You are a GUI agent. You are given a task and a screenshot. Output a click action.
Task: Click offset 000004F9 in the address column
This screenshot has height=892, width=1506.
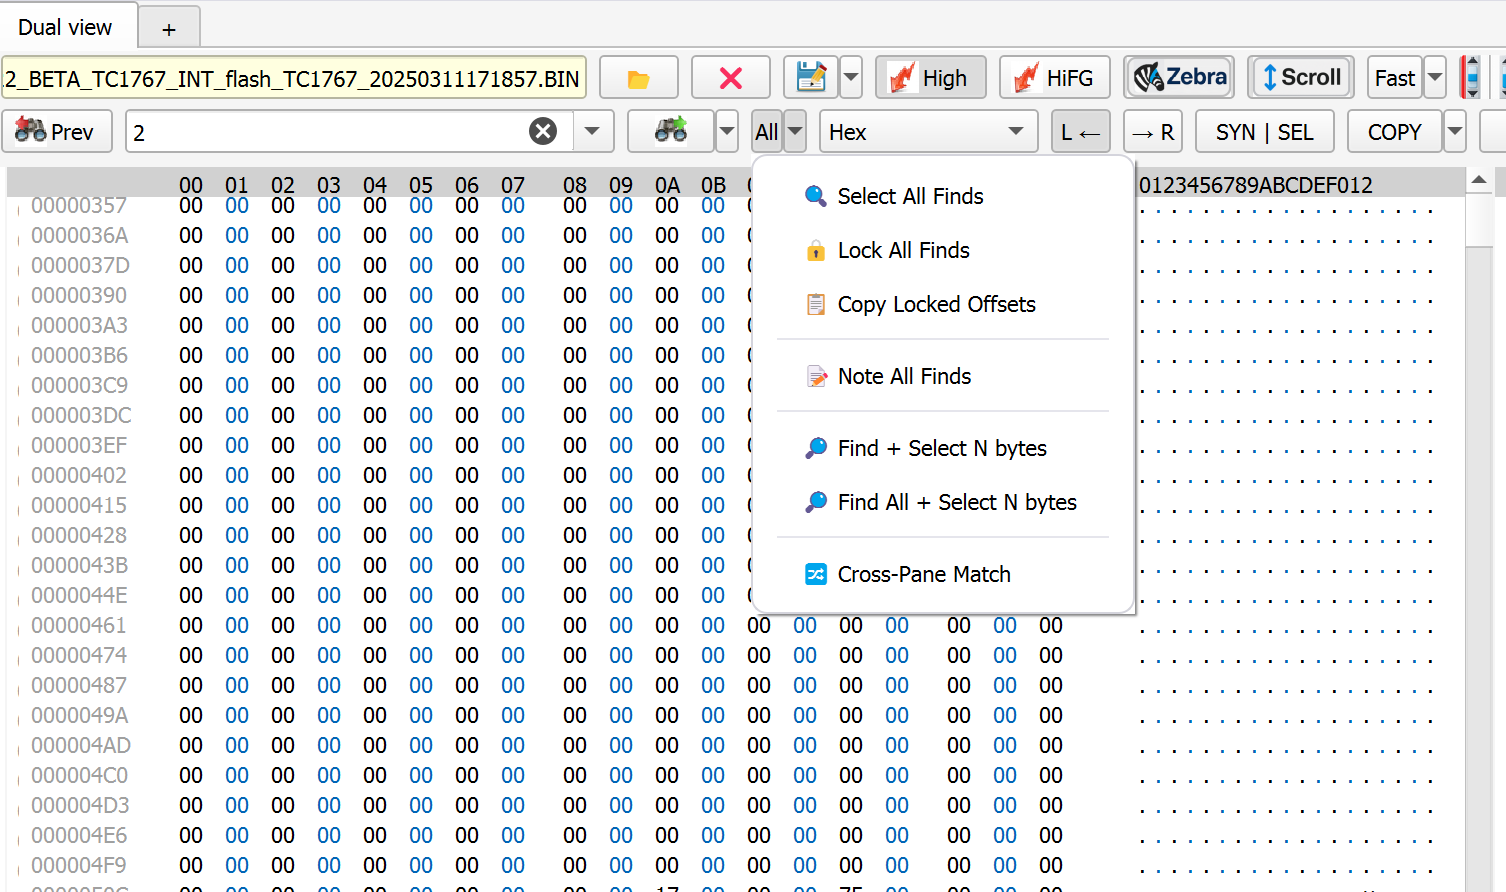coord(79,865)
